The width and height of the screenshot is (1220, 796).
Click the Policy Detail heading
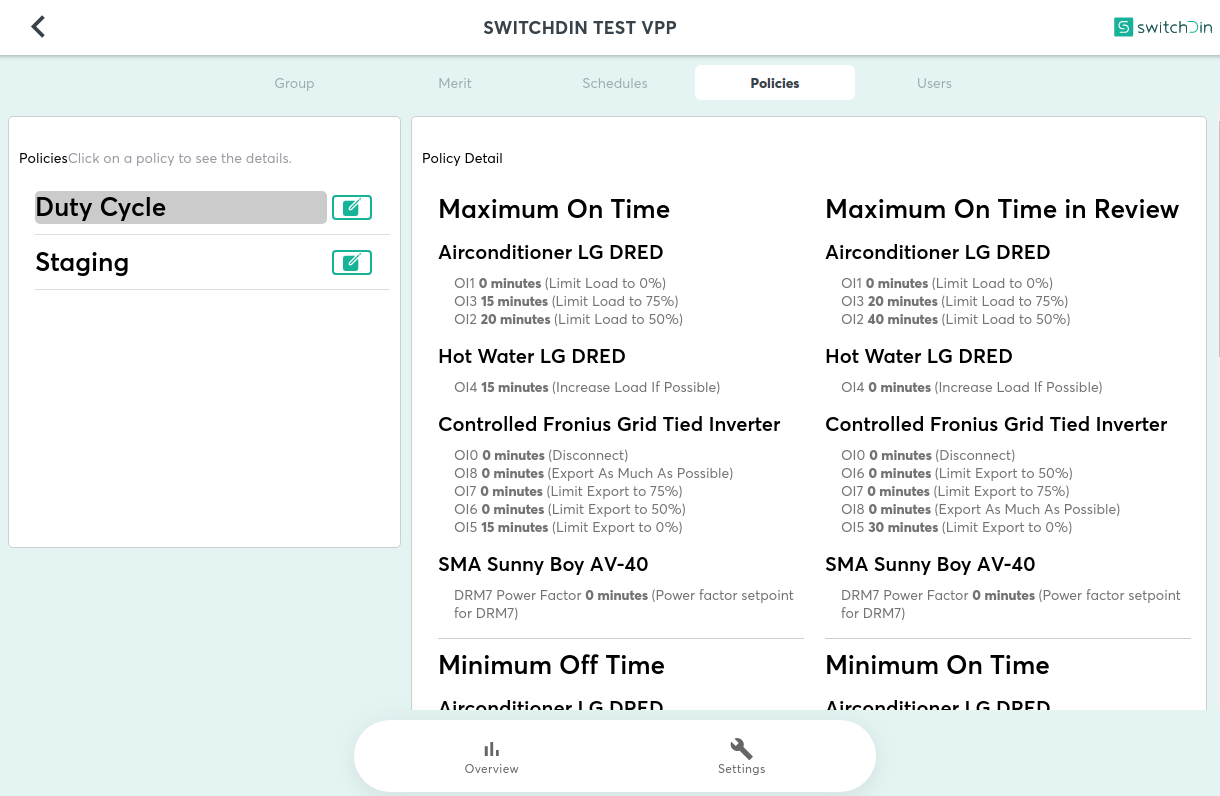[462, 158]
